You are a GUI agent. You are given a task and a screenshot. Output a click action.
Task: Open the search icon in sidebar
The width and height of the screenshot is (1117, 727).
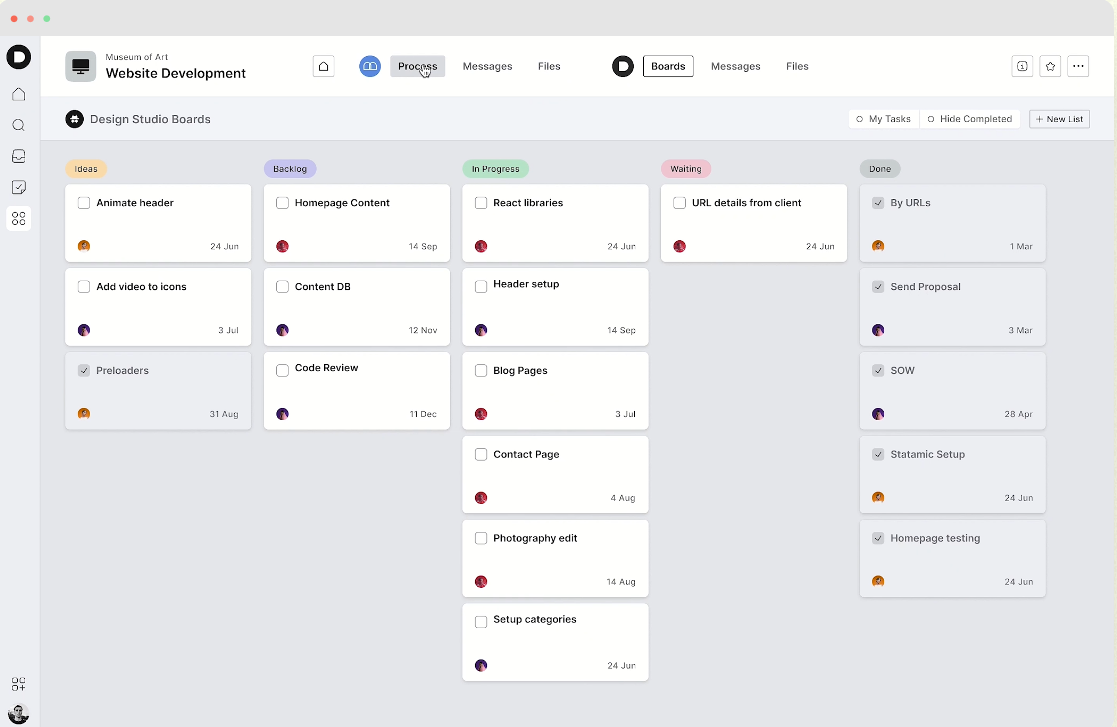pyautogui.click(x=19, y=125)
